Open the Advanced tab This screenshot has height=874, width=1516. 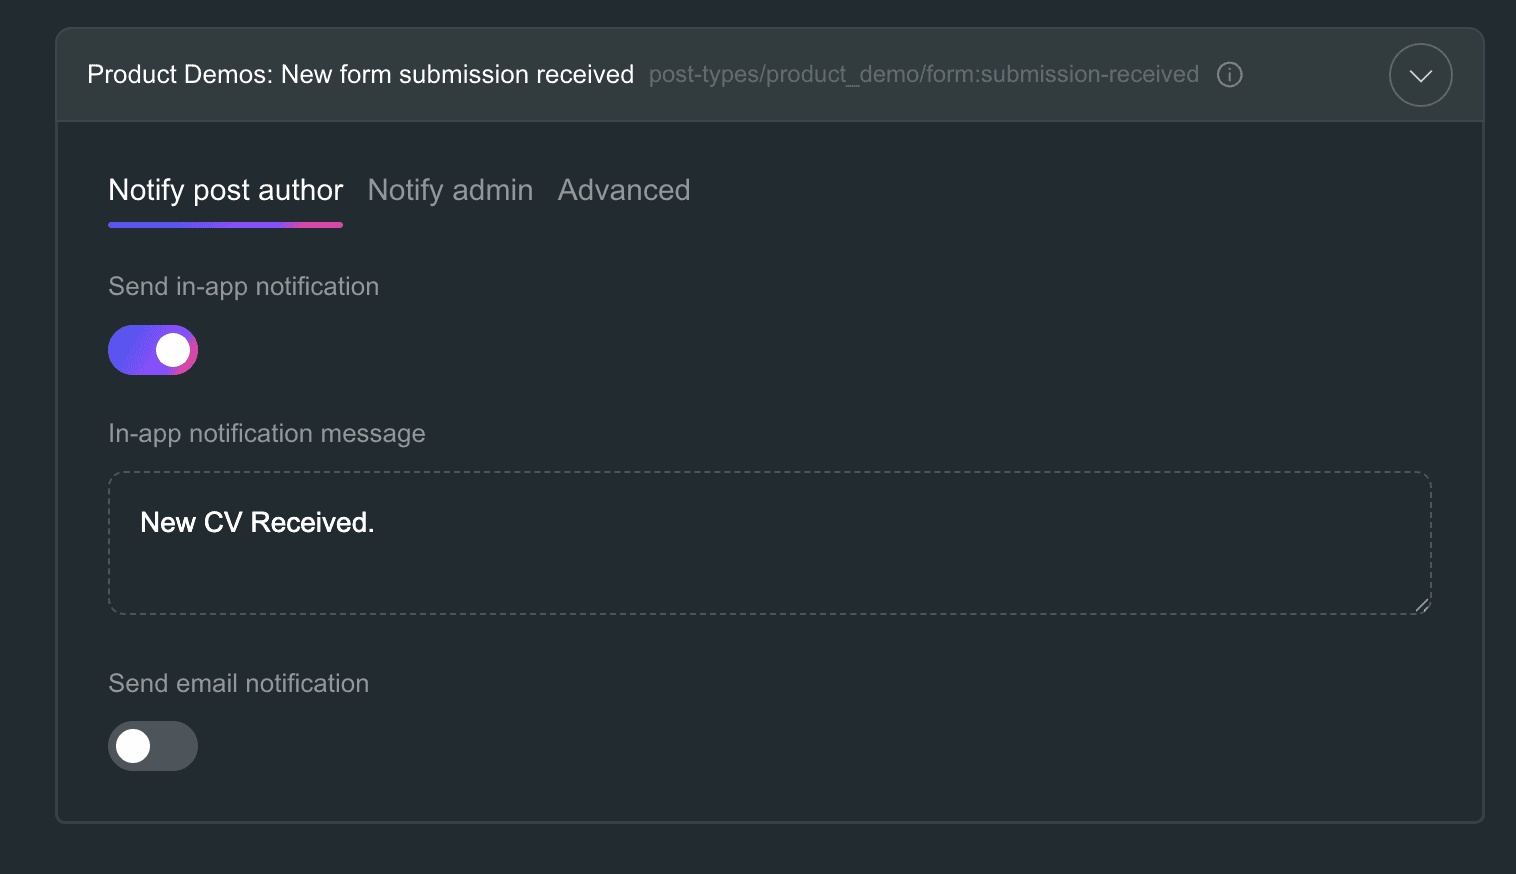[624, 190]
